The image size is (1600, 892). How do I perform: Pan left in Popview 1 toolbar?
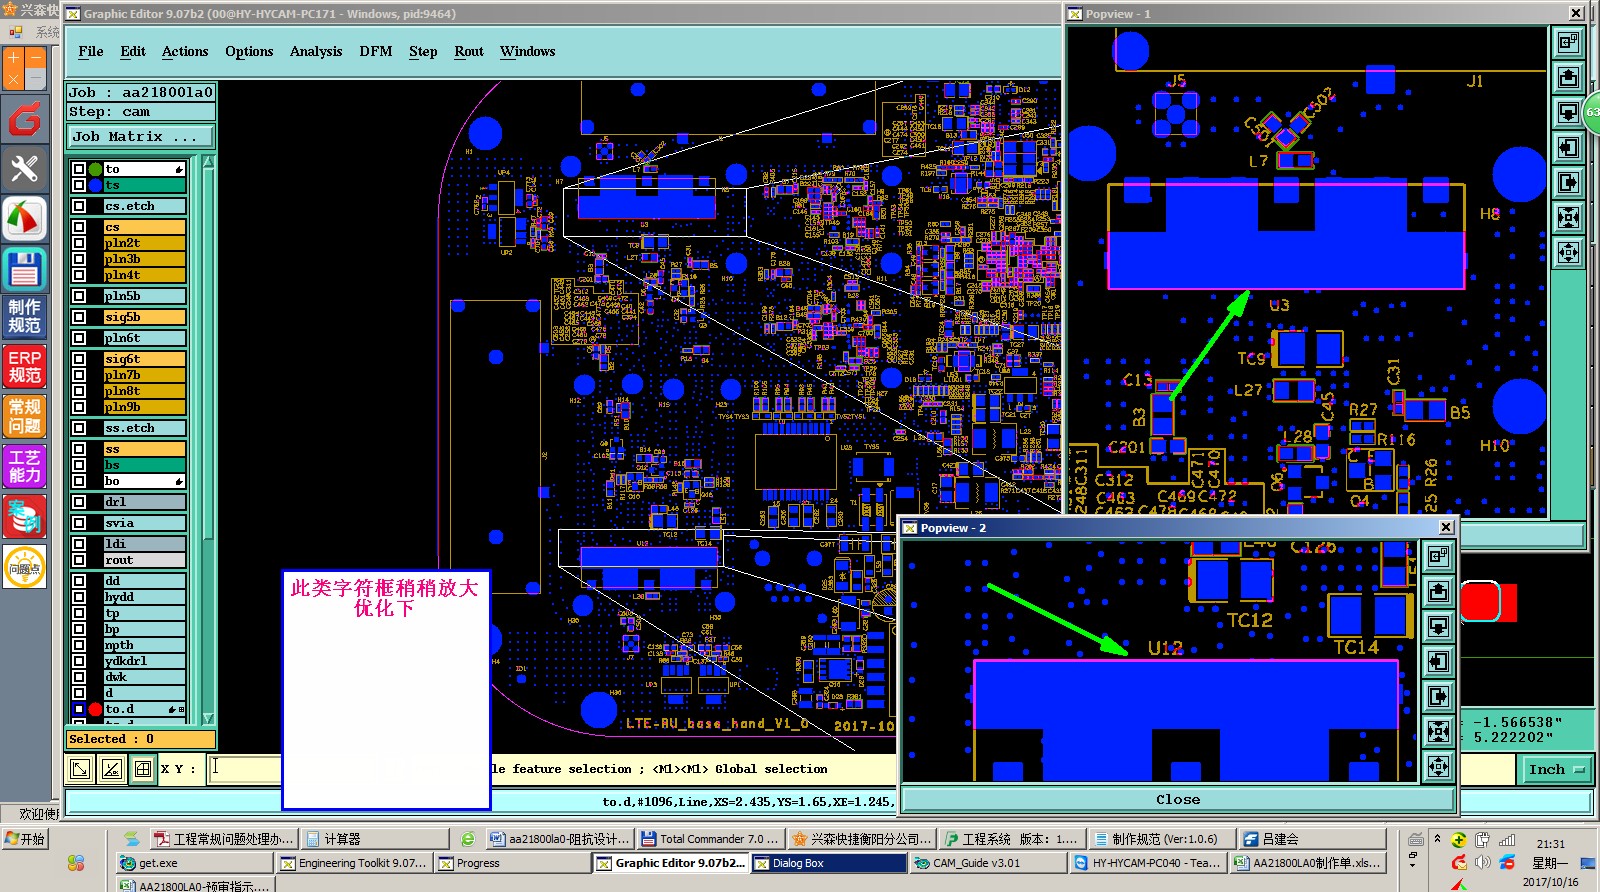1568,147
